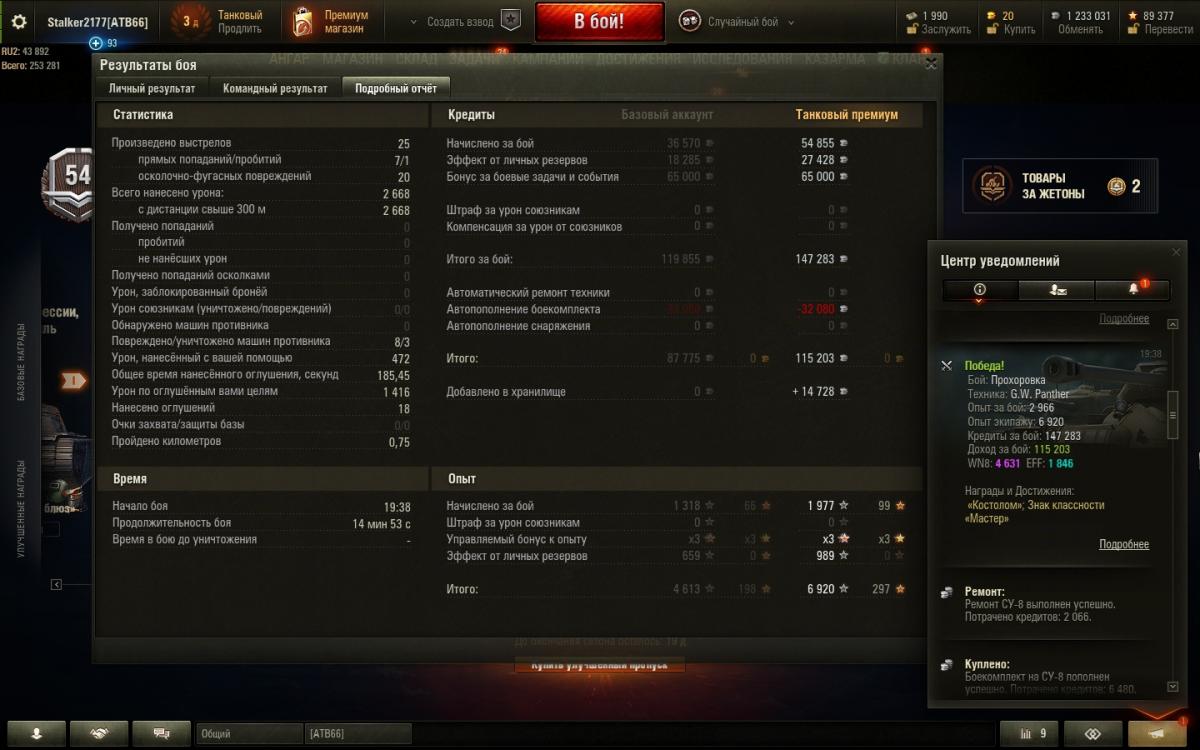The image size is (1200, 750).
Task: Open the Премиум магазин shop icon
Action: (x=303, y=22)
